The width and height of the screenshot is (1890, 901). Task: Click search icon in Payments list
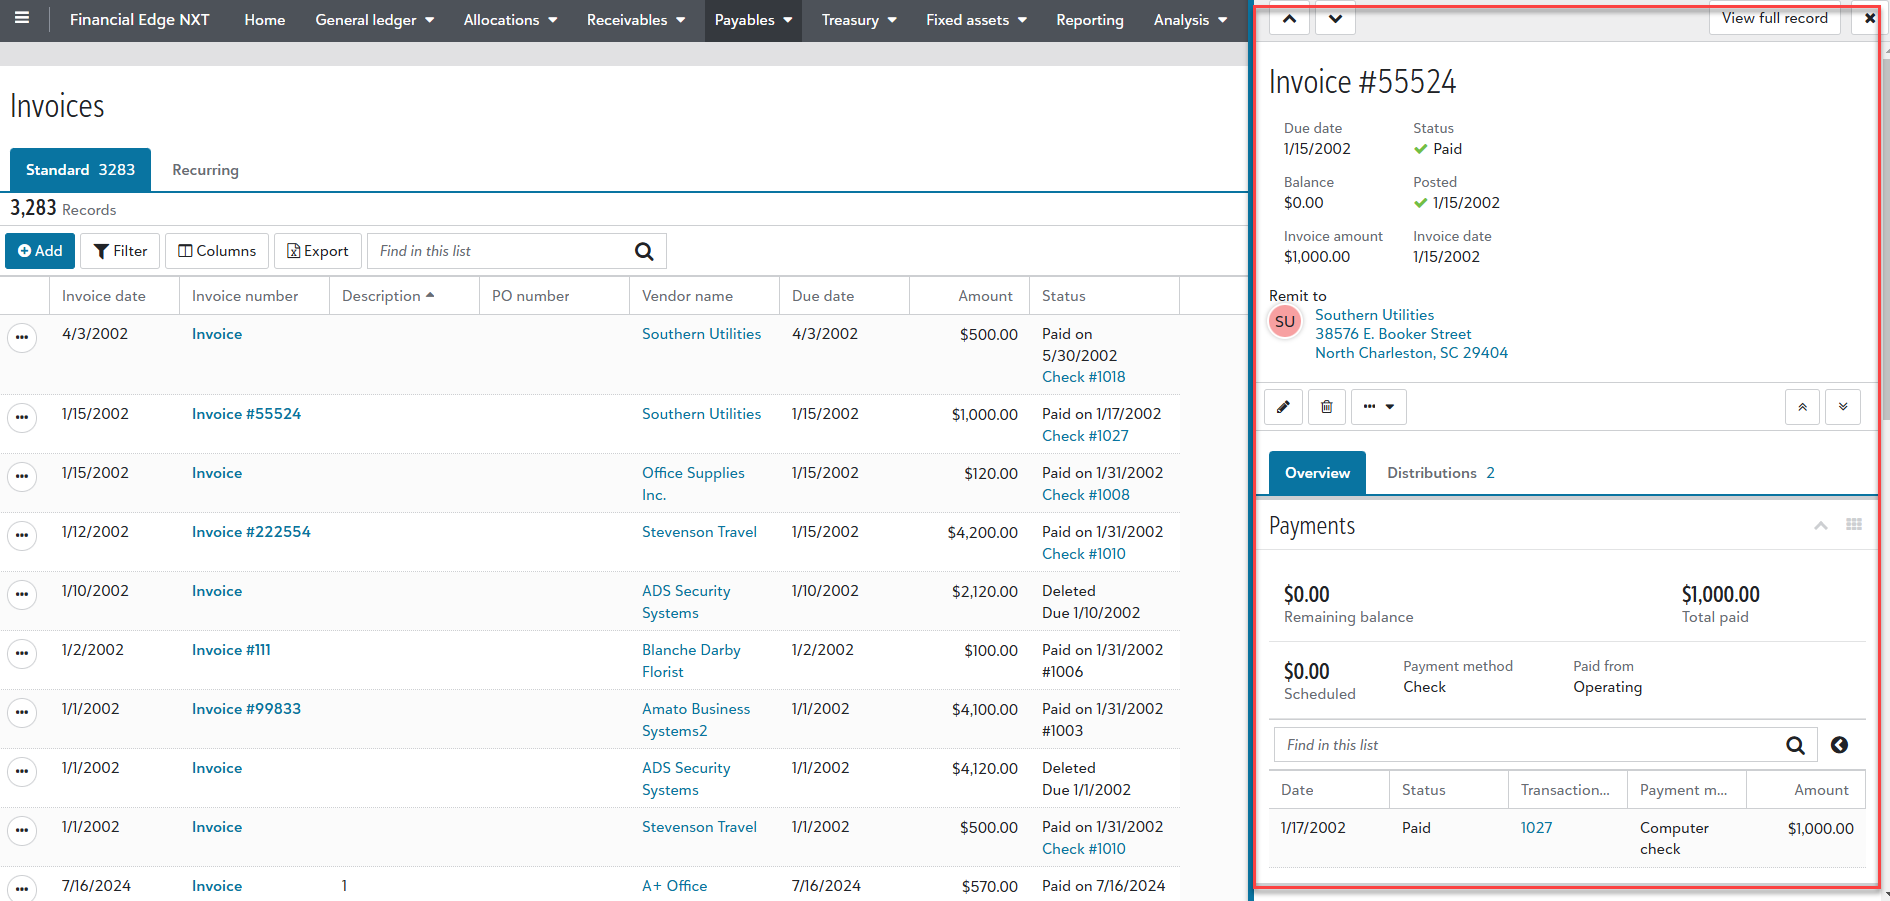pos(1795,745)
